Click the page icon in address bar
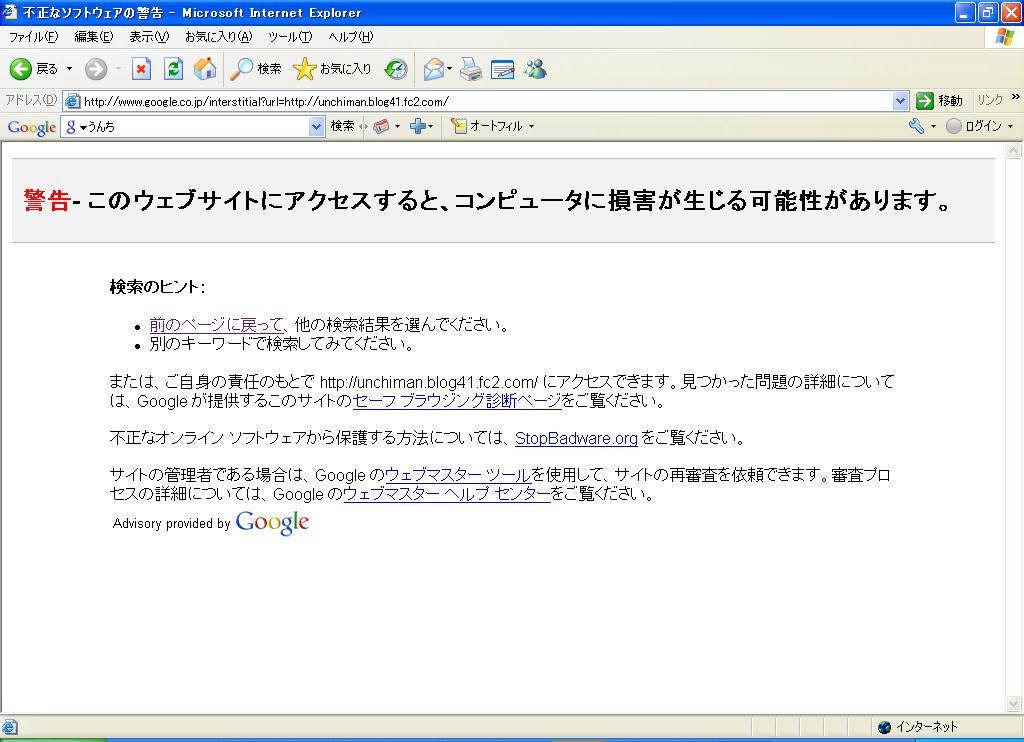 (x=72, y=101)
